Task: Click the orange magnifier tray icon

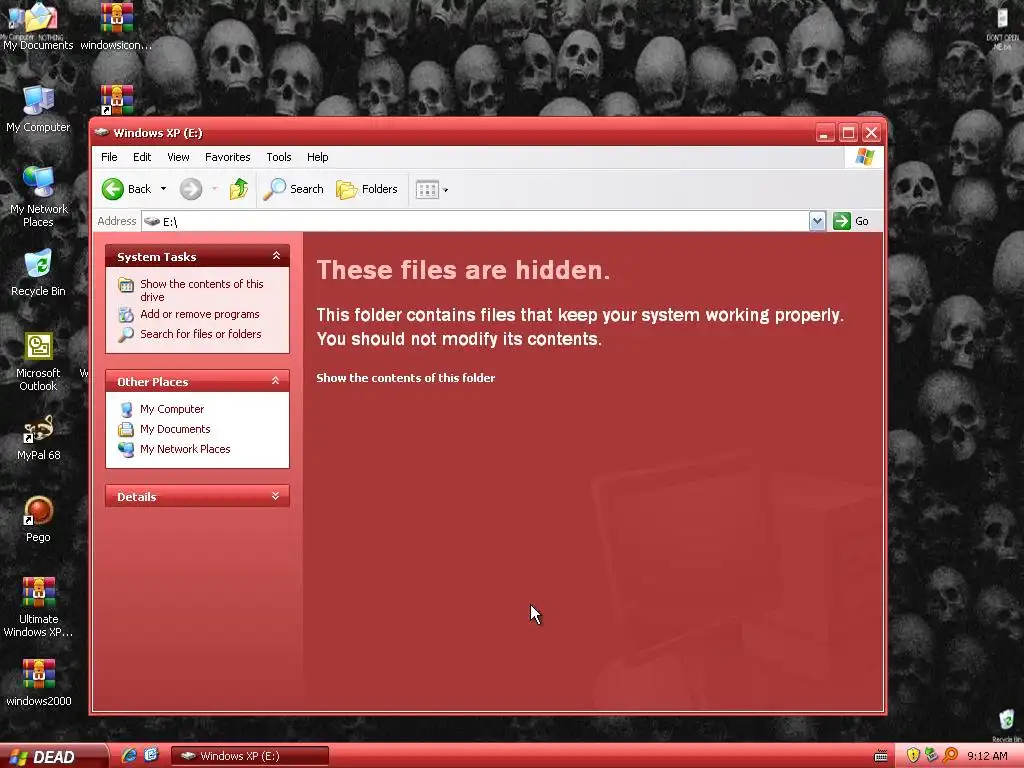Action: (x=950, y=756)
